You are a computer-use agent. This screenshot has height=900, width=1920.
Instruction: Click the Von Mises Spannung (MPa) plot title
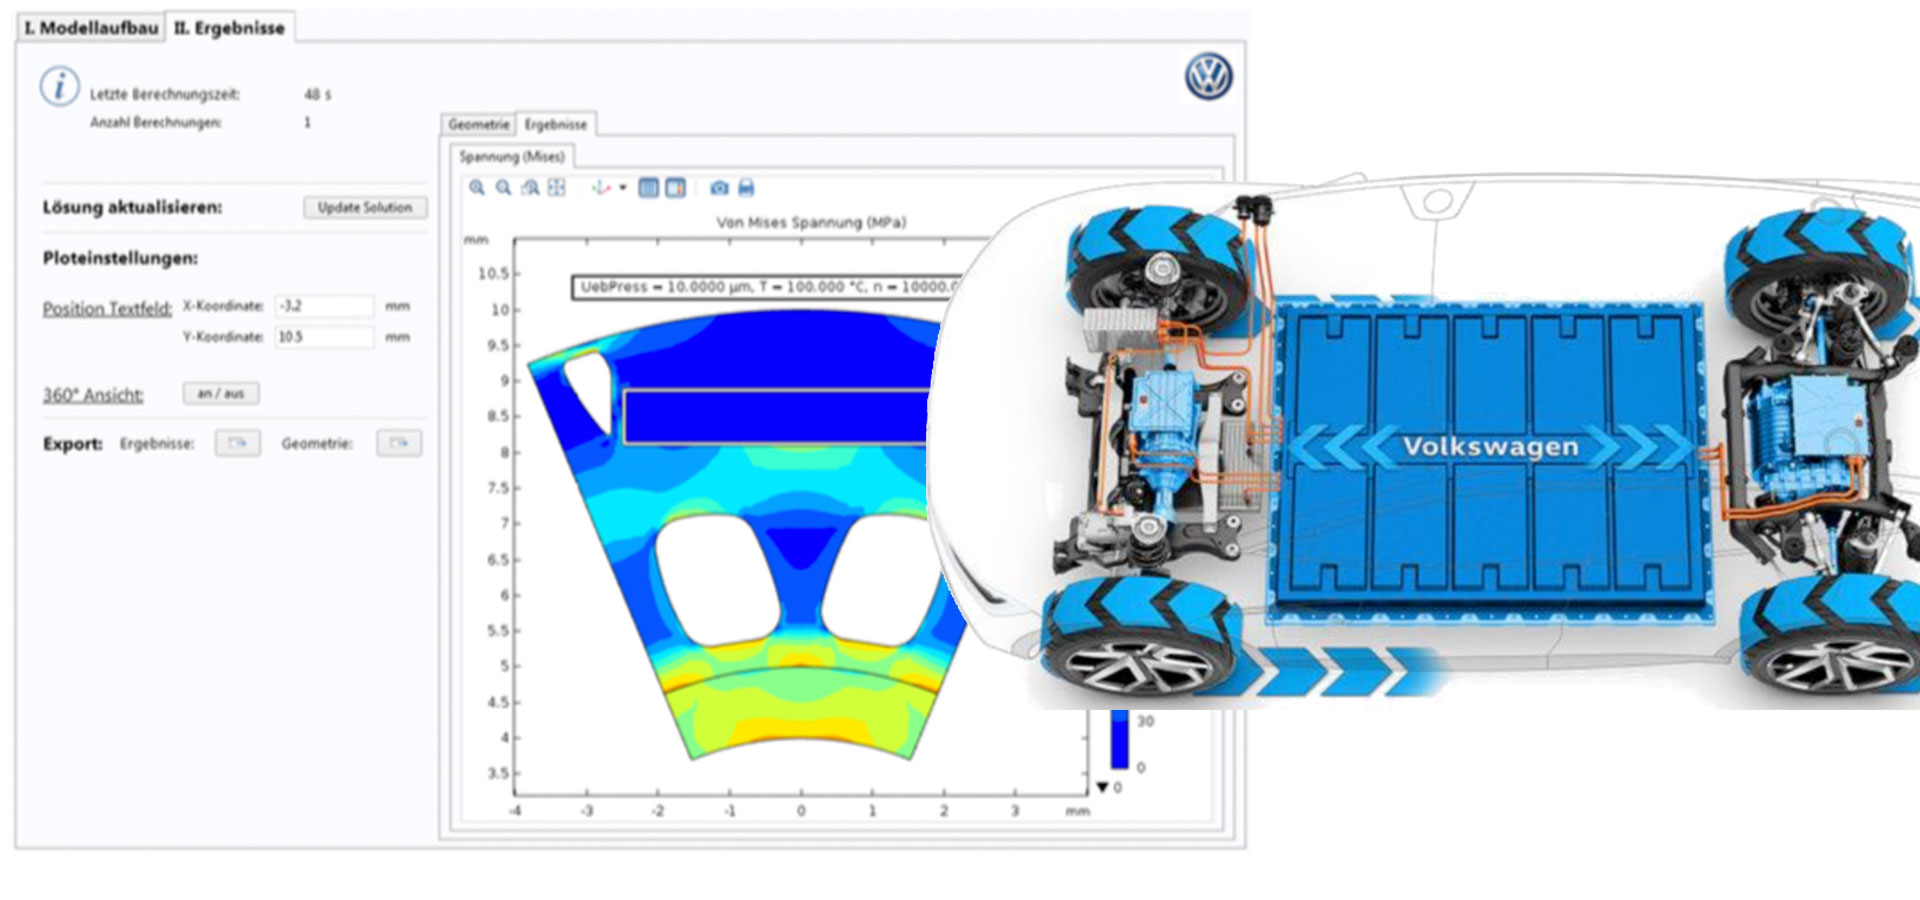click(811, 222)
